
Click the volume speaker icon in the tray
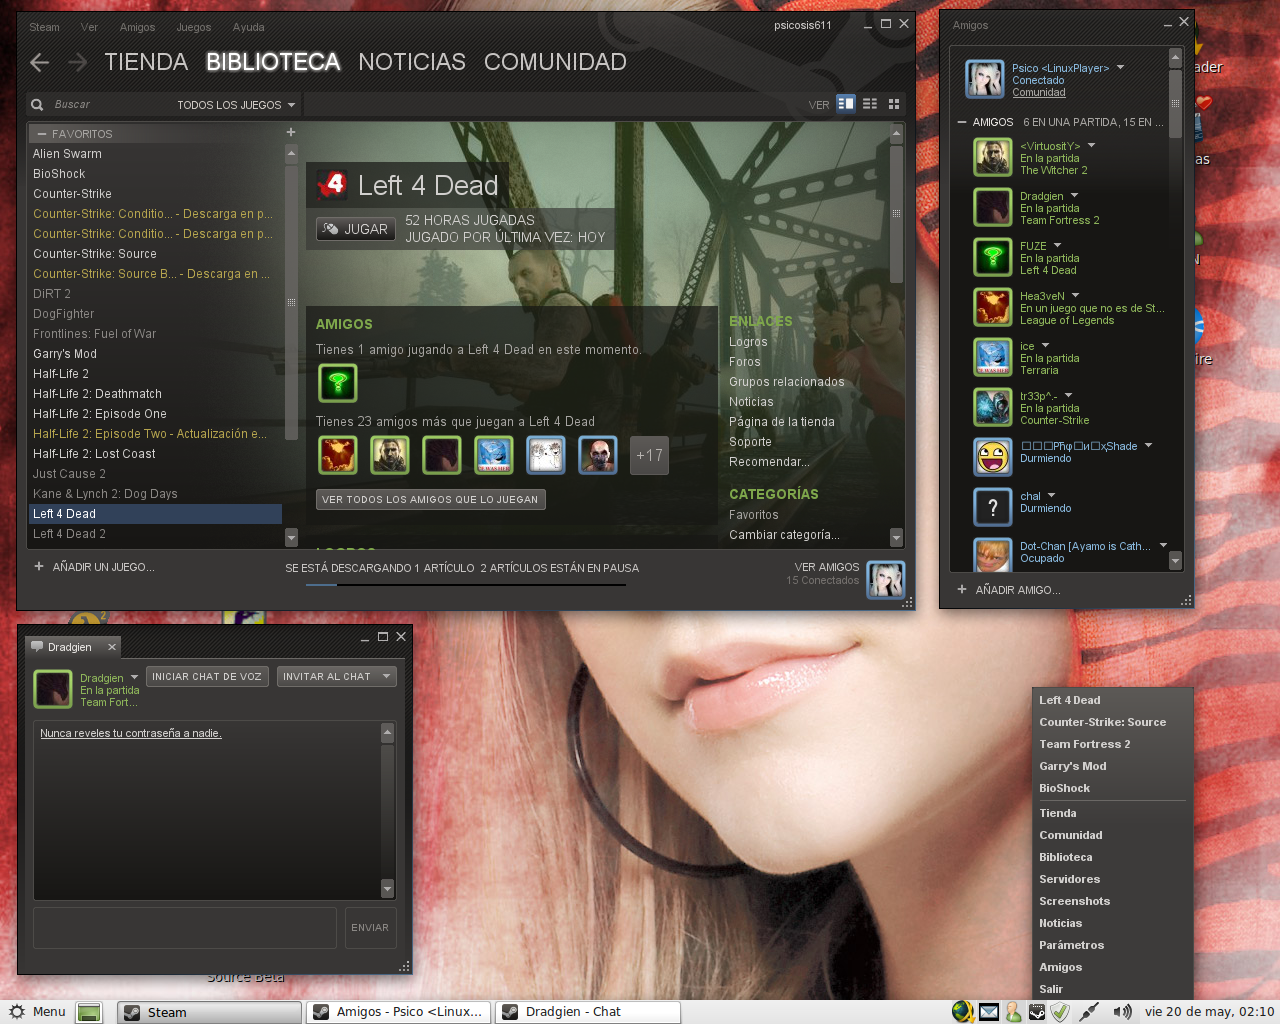1122,1011
